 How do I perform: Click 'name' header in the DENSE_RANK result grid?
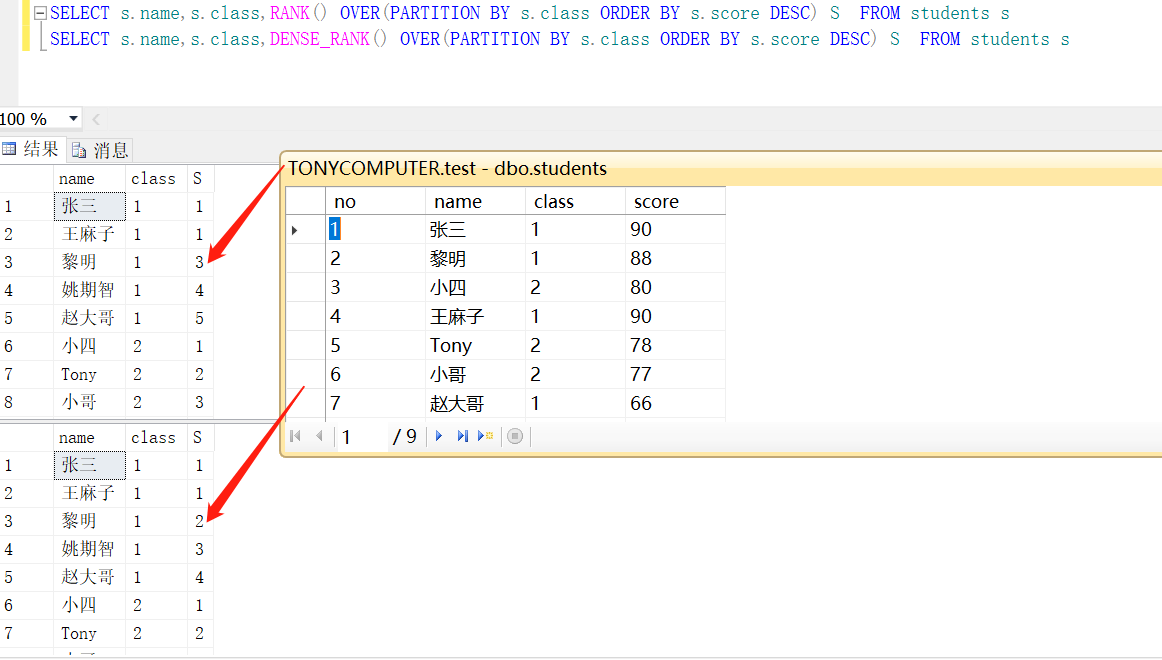(90, 438)
